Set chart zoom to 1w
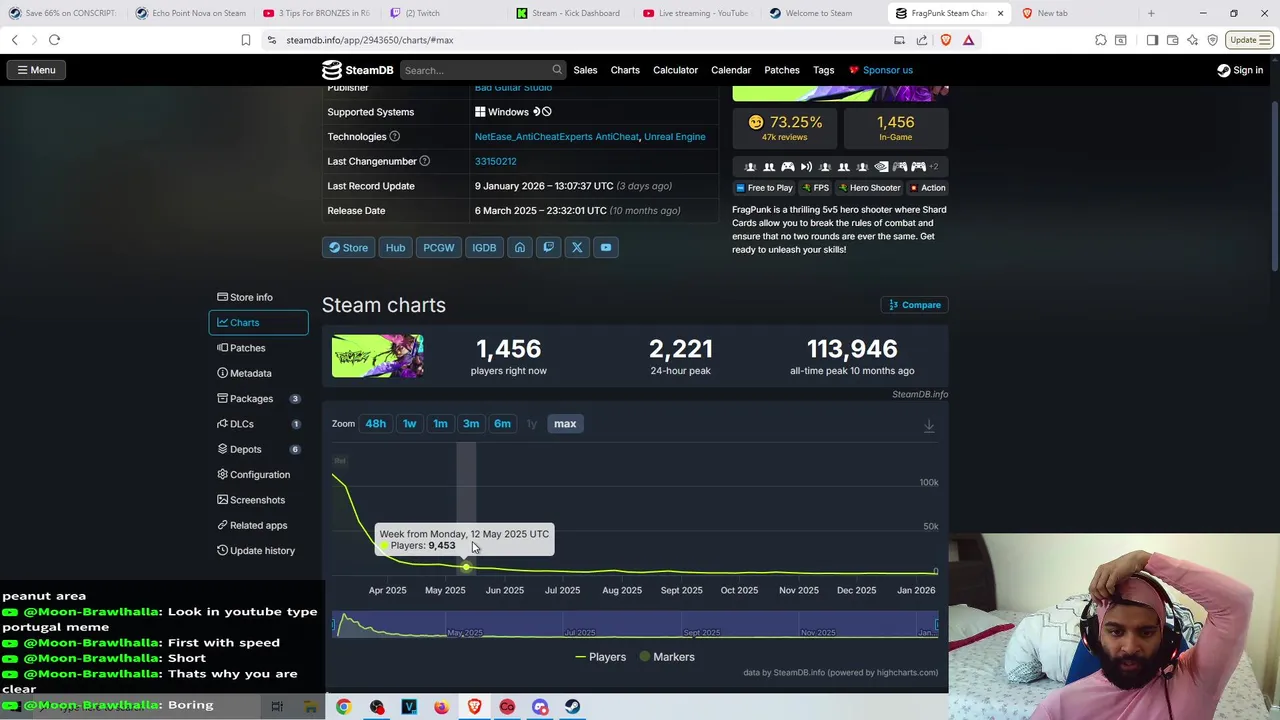Viewport: 1280px width, 720px height. click(x=409, y=424)
